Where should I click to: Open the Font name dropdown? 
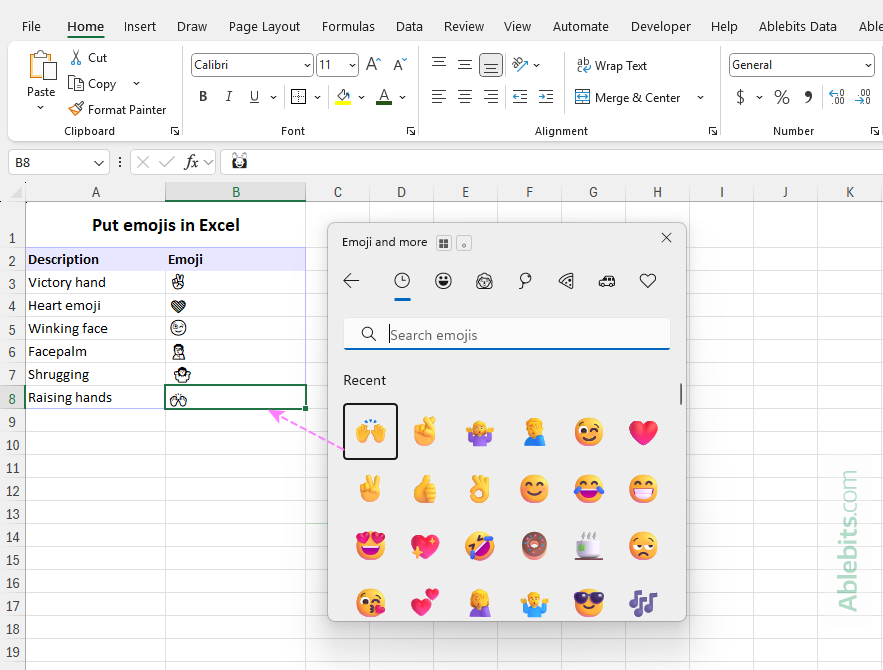[306, 64]
